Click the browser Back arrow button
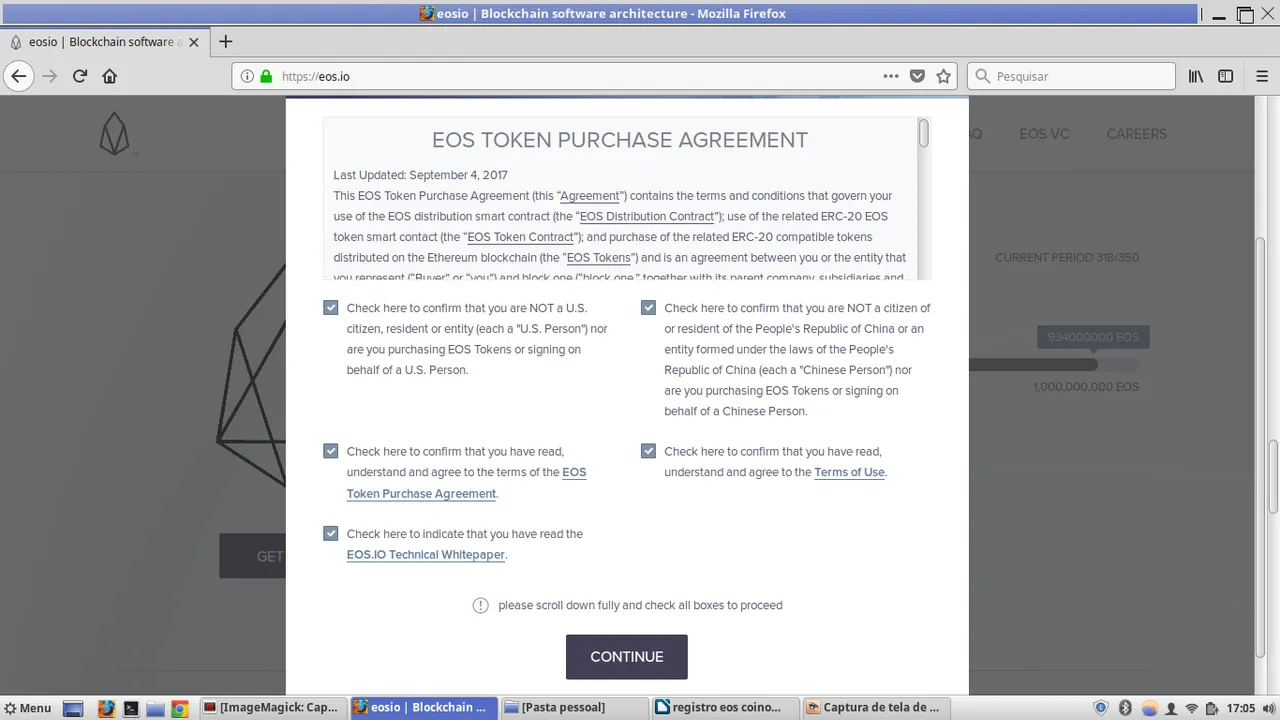Viewport: 1280px width, 720px height. point(18,76)
